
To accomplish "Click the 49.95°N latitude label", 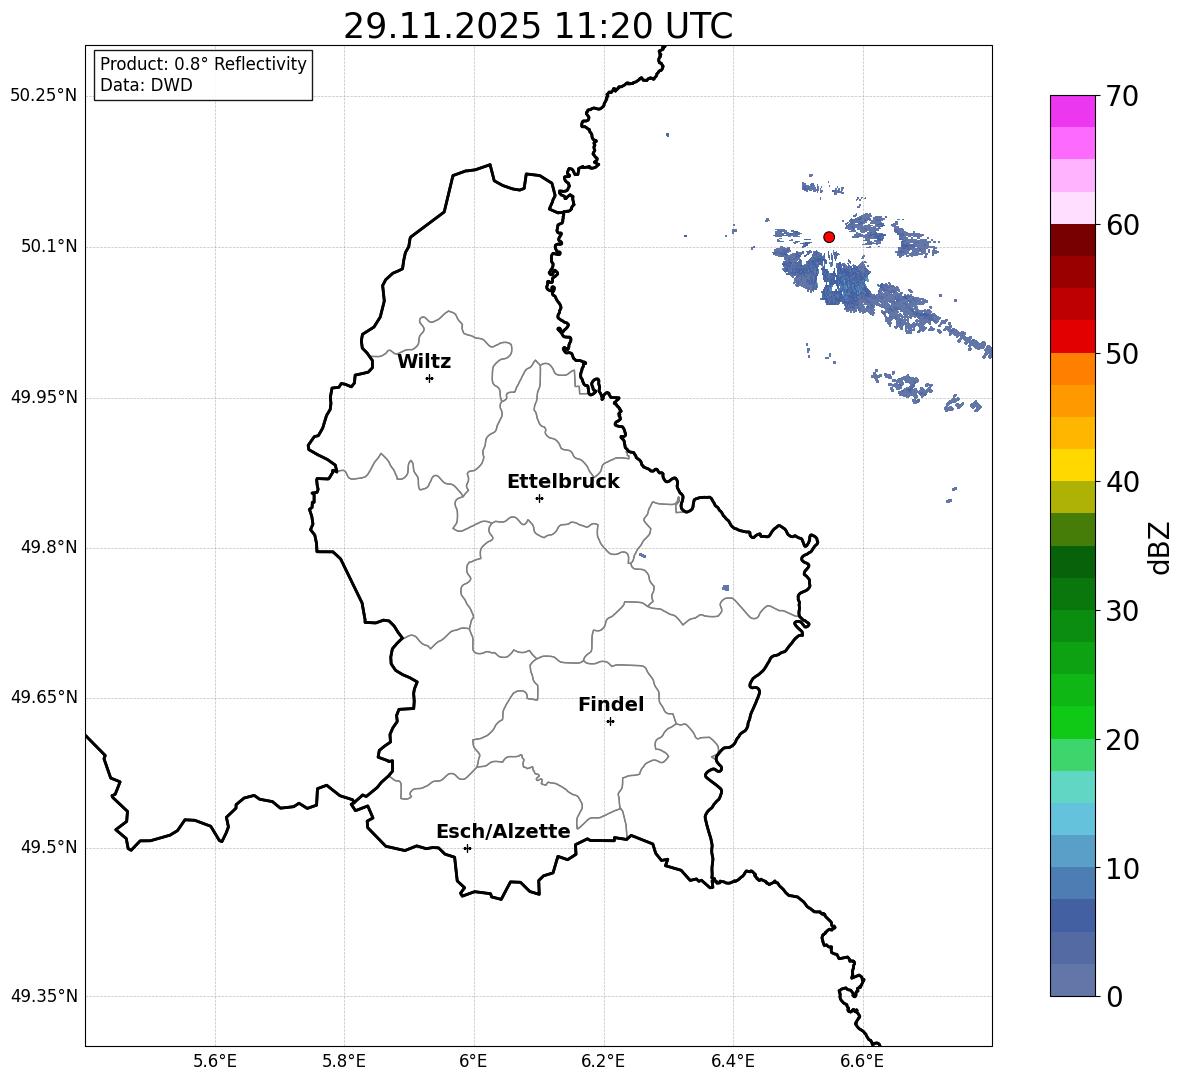I will point(44,397).
